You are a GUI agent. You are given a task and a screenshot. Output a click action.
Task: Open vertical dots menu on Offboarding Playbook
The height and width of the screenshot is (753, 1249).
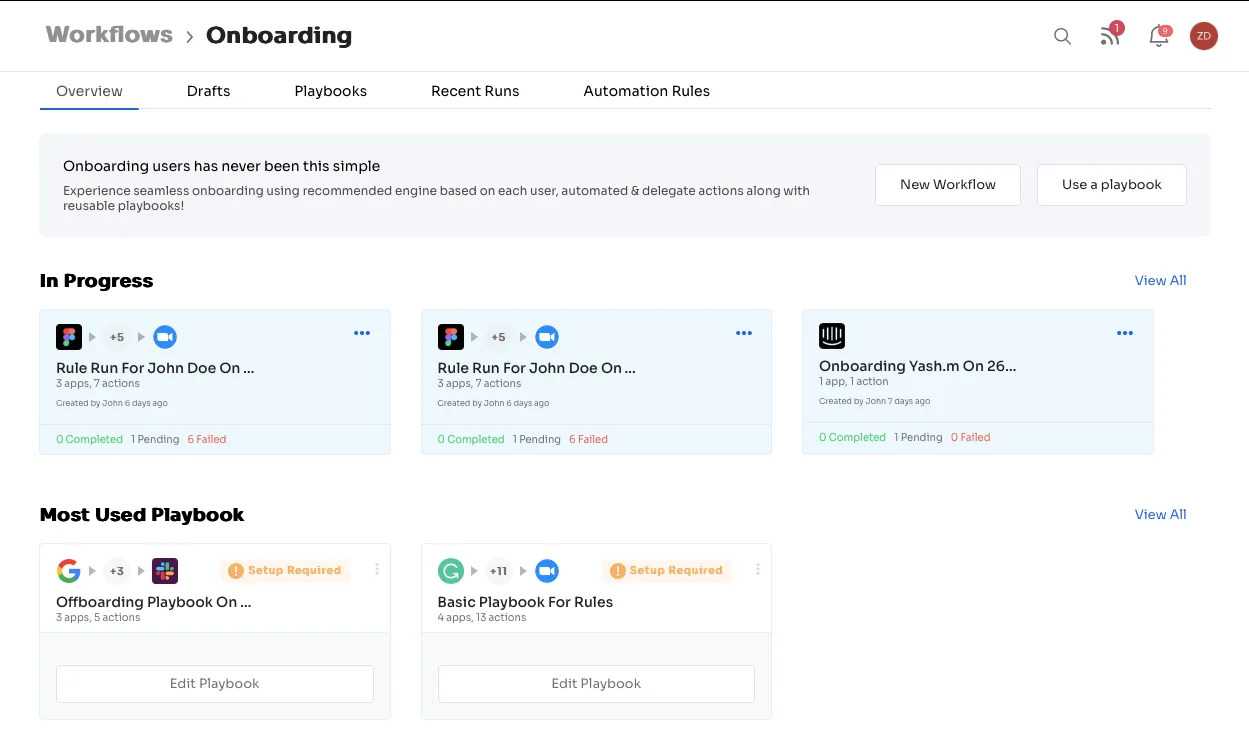point(377,569)
